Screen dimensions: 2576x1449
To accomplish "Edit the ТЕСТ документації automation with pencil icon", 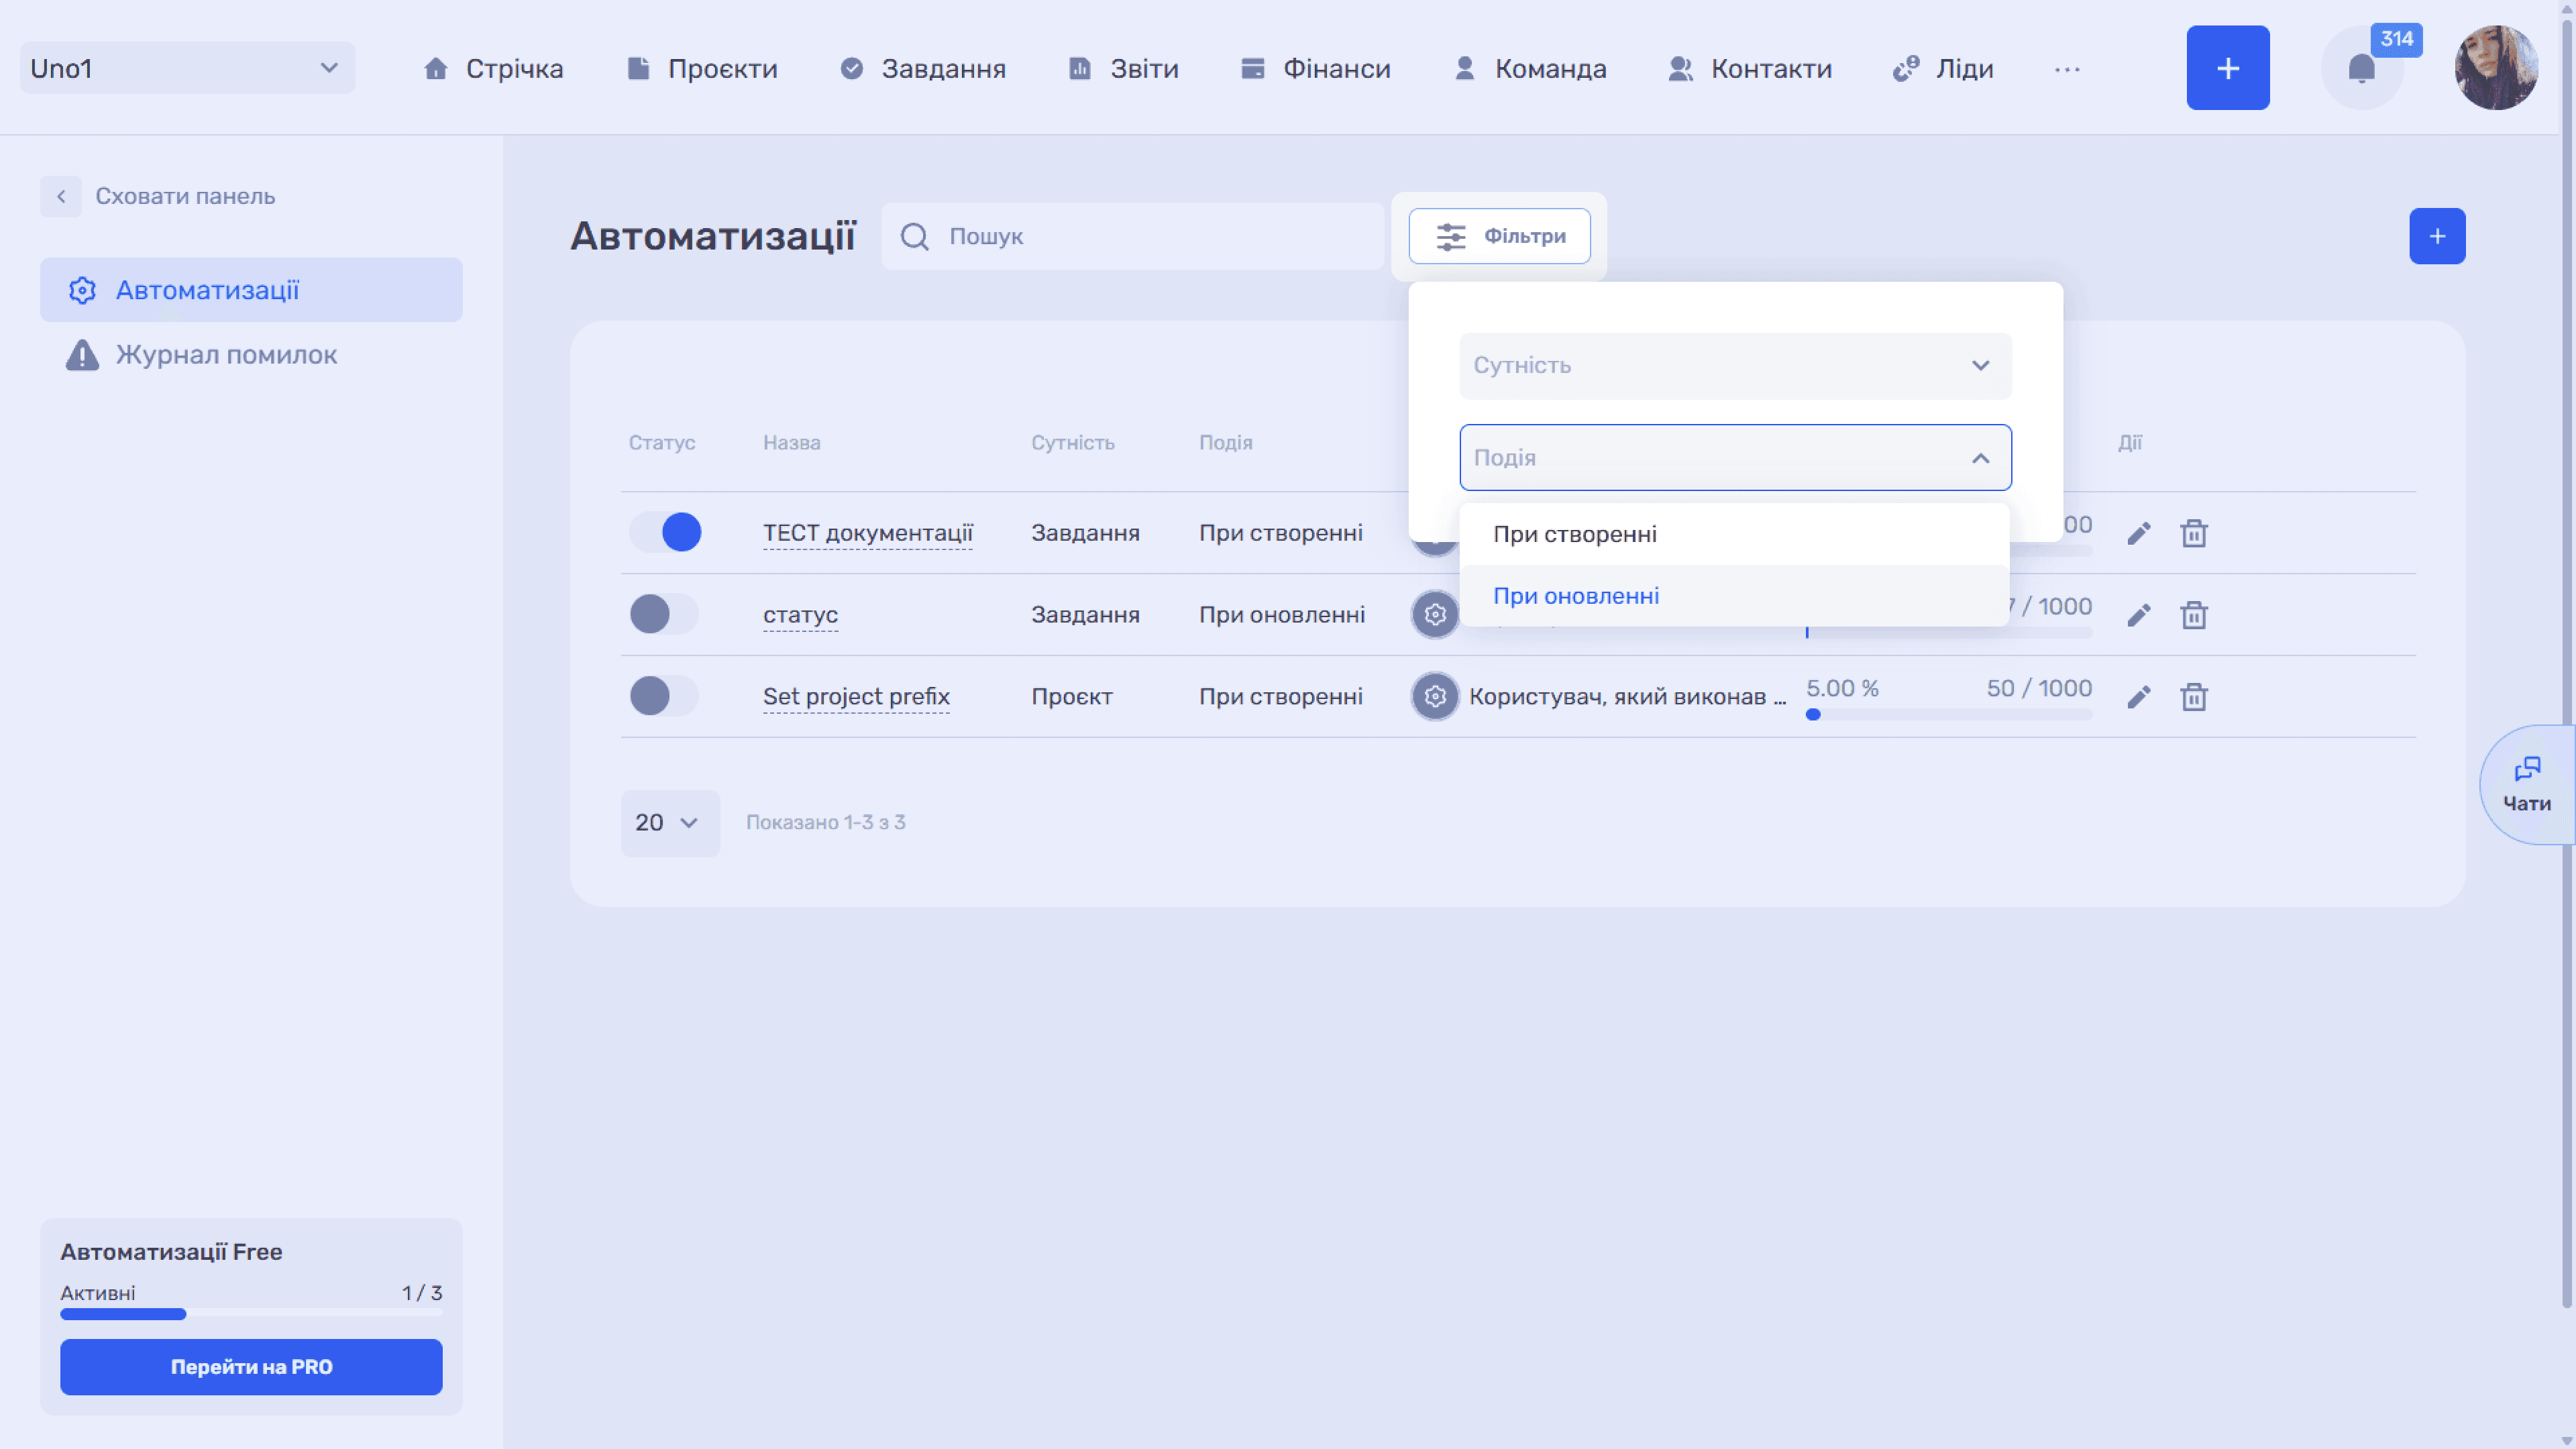I will 2138,533.
